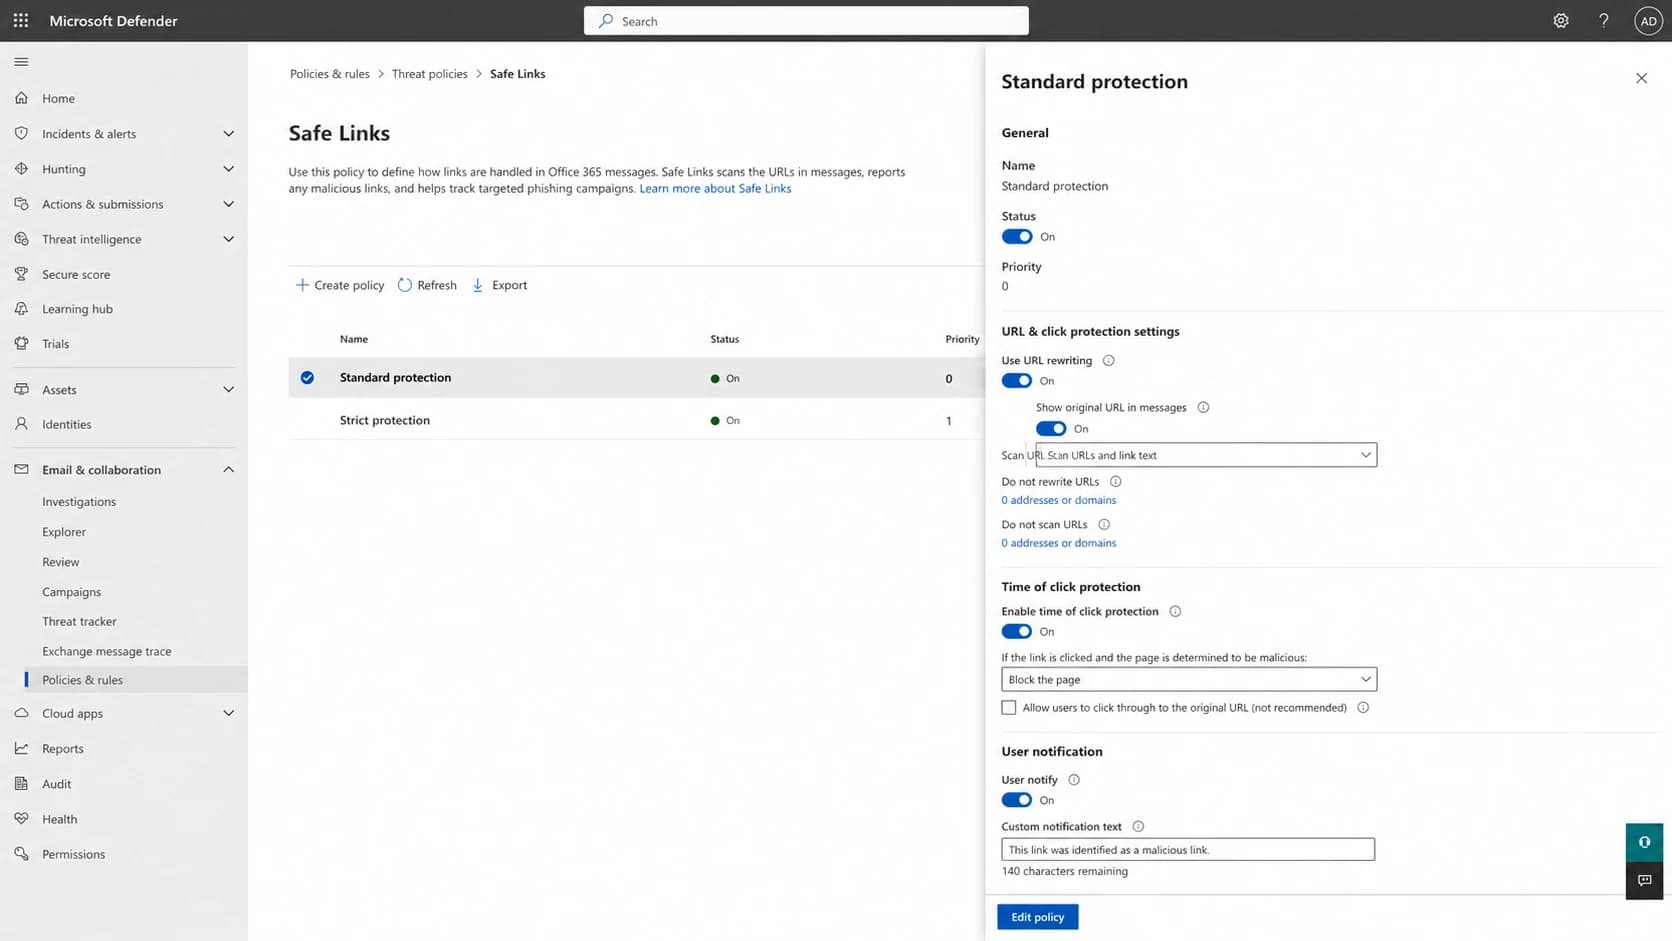Image resolution: width=1672 pixels, height=941 pixels.
Task: Click the Email & collaboration envelope icon
Action: (21, 469)
